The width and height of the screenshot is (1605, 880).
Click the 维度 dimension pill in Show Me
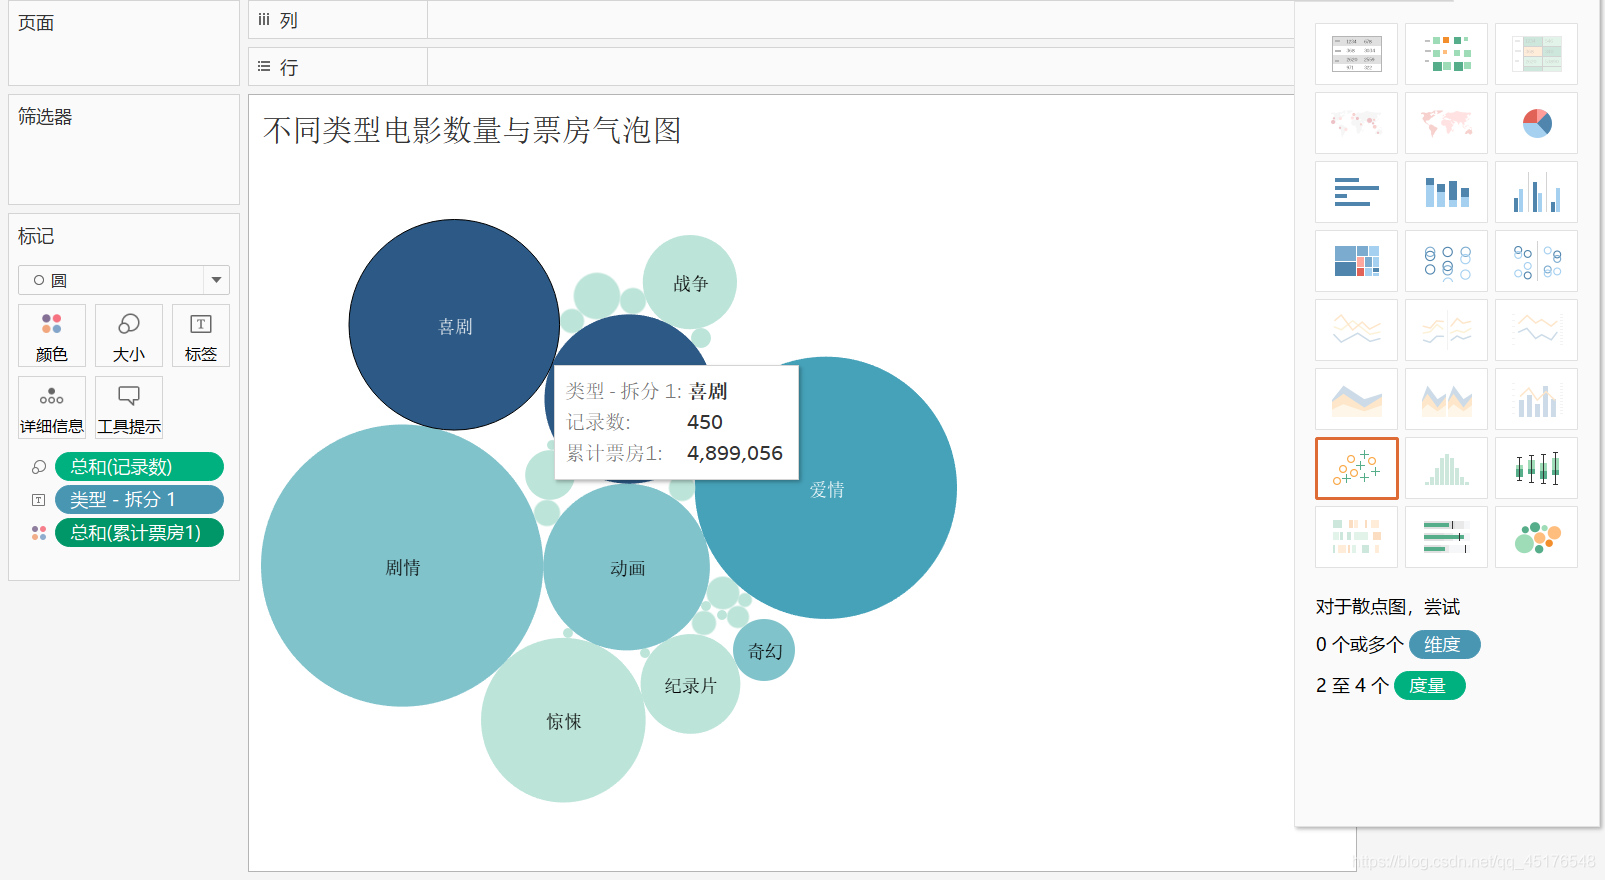[1444, 645]
